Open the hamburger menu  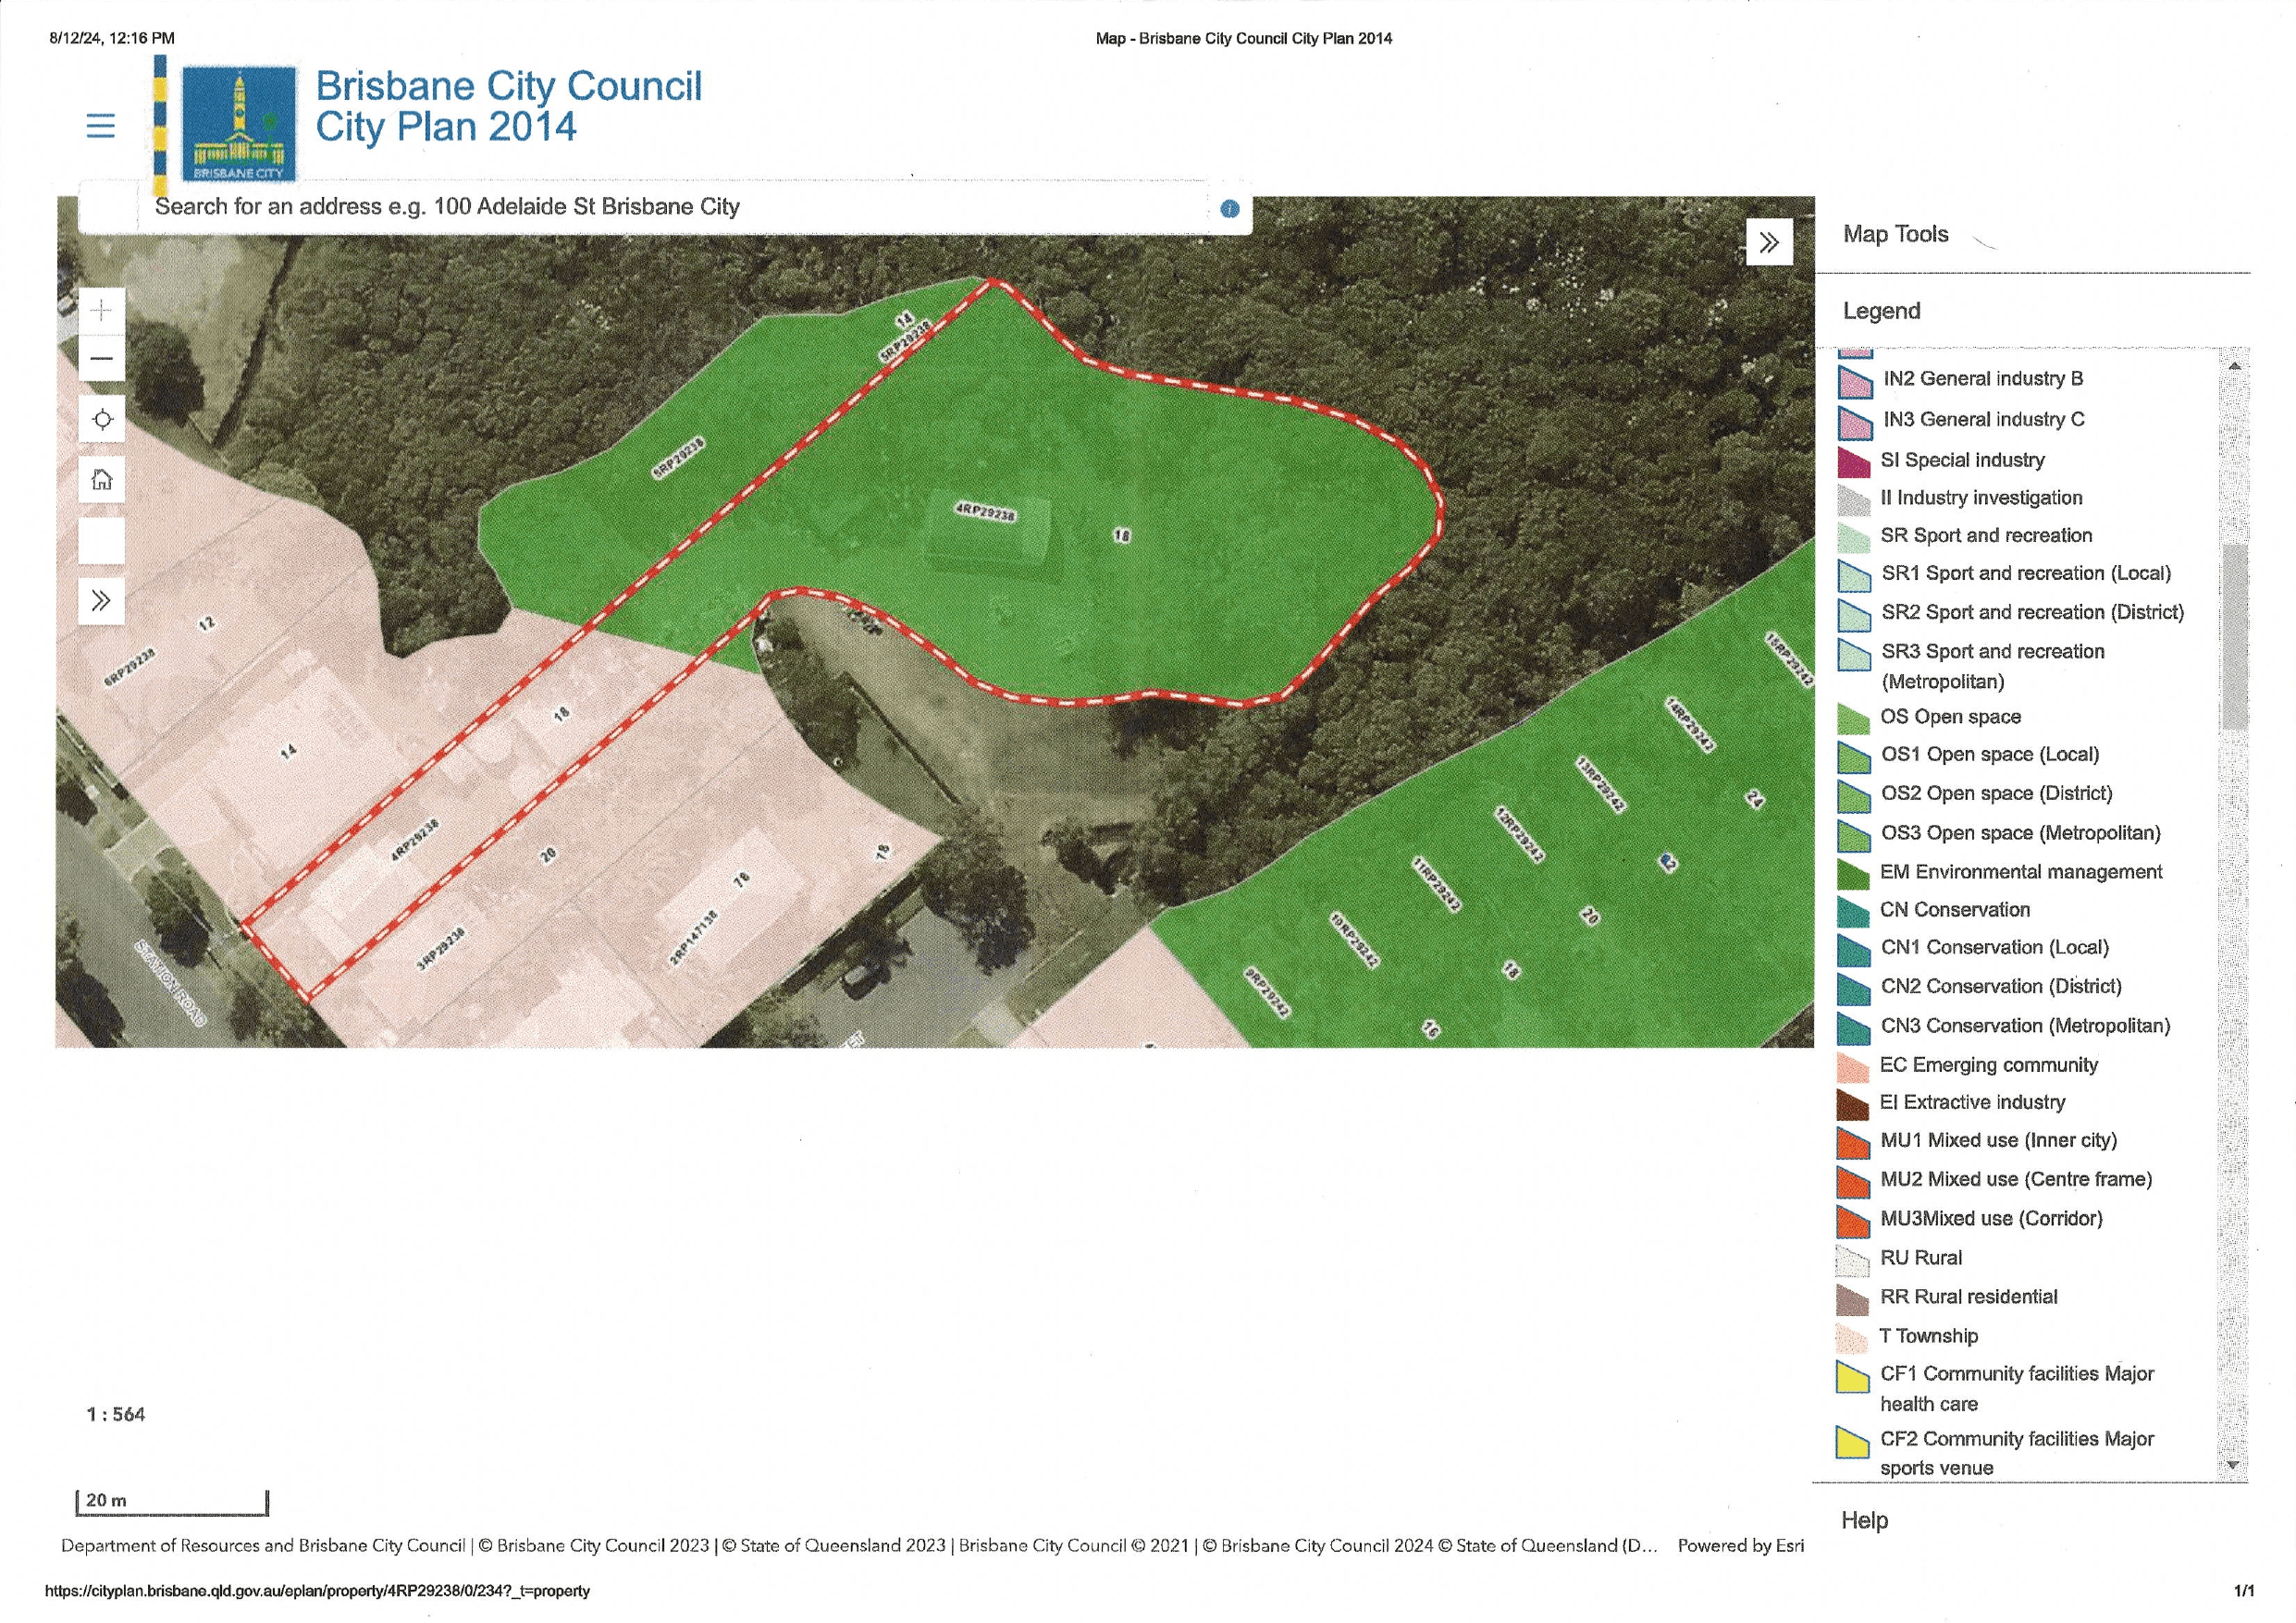(101, 126)
